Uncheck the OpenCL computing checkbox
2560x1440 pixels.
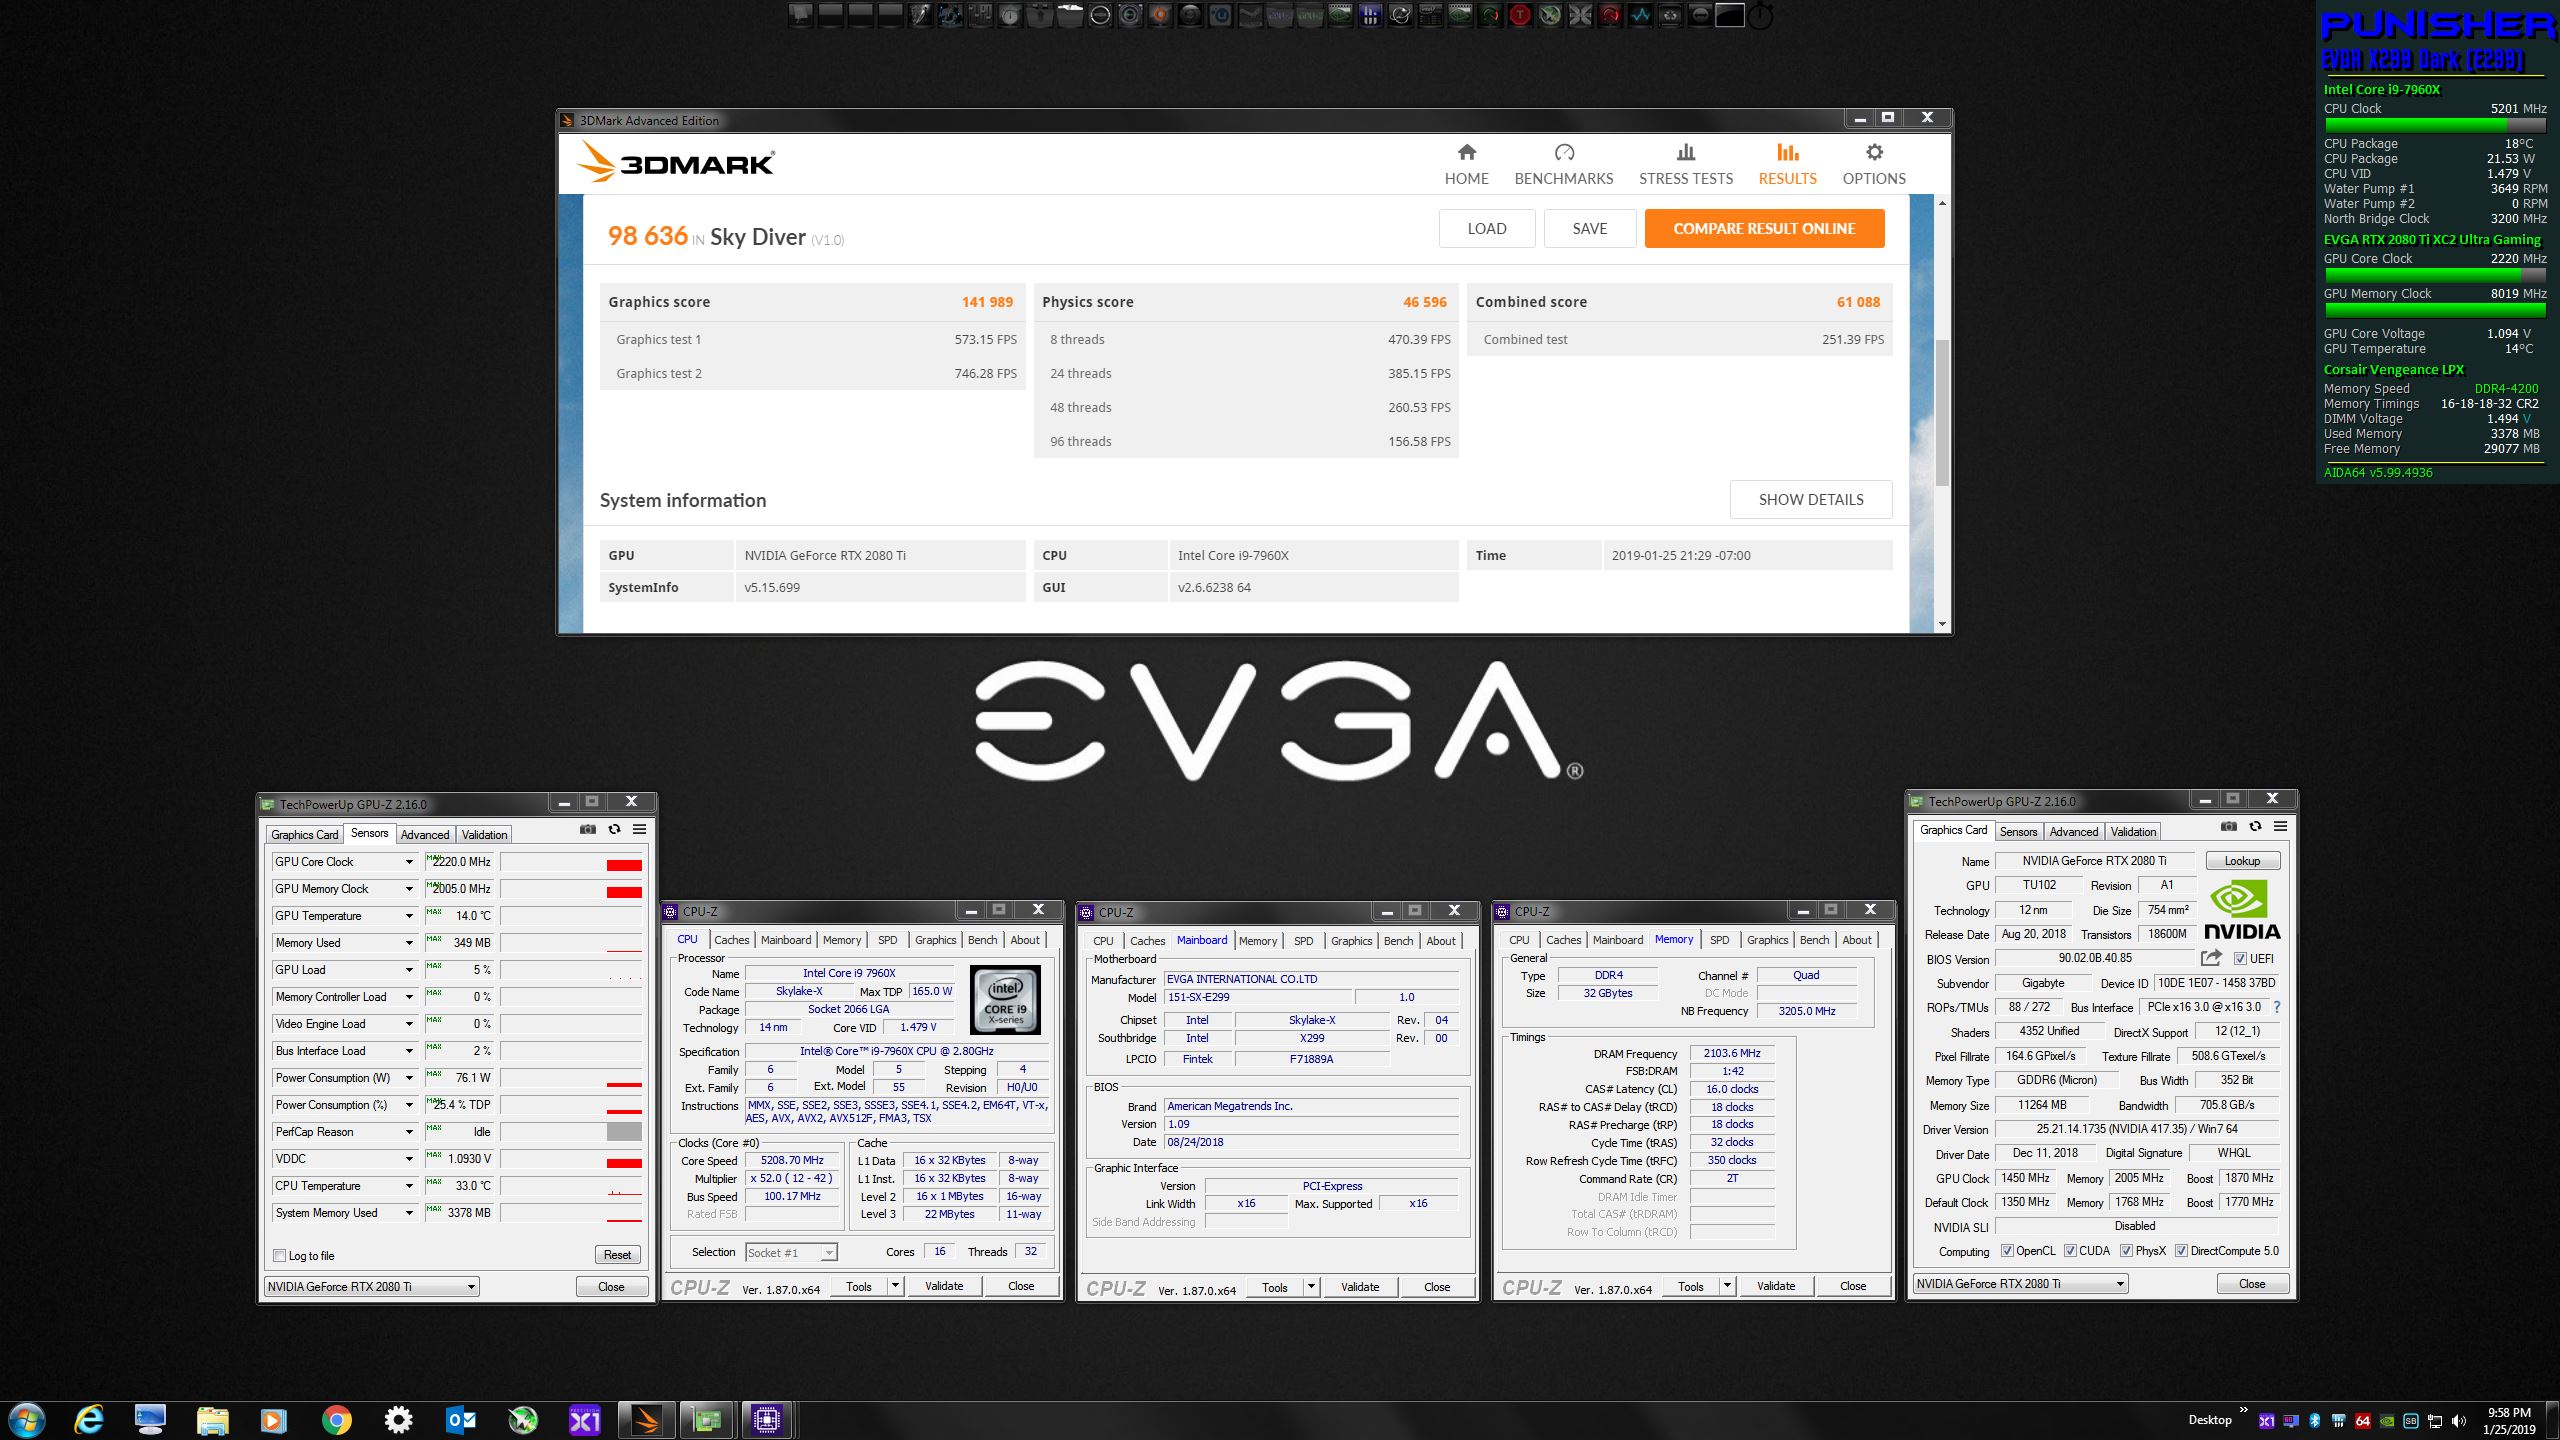coord(2007,1251)
